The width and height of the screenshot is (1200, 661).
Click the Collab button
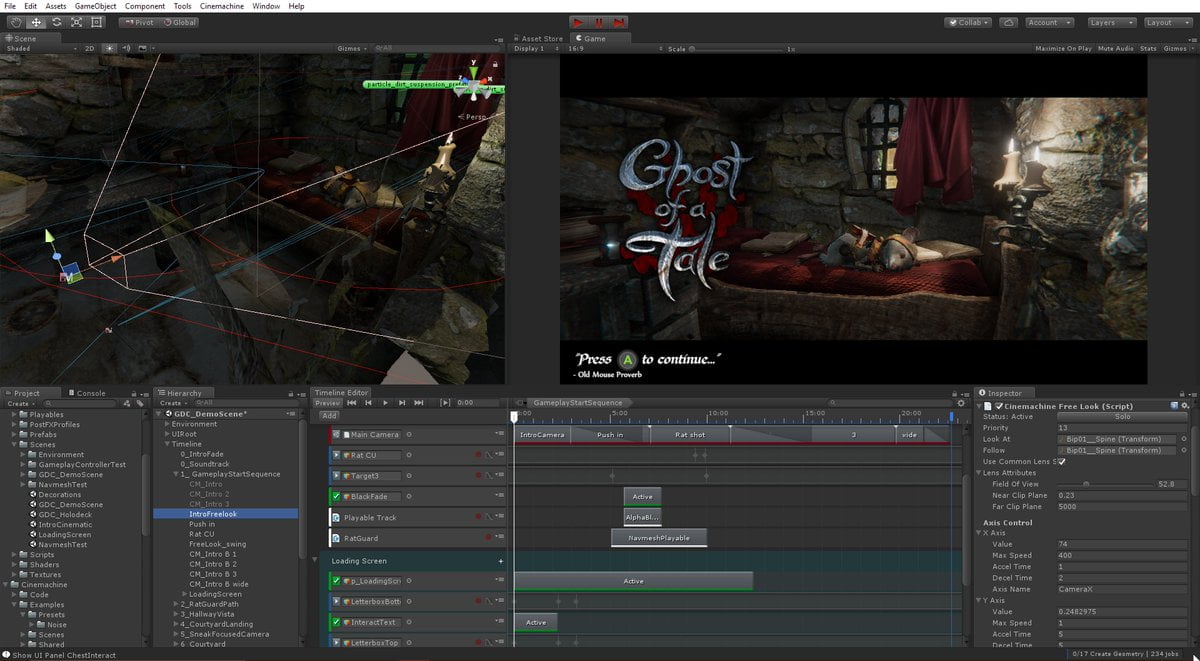pyautogui.click(x=969, y=22)
